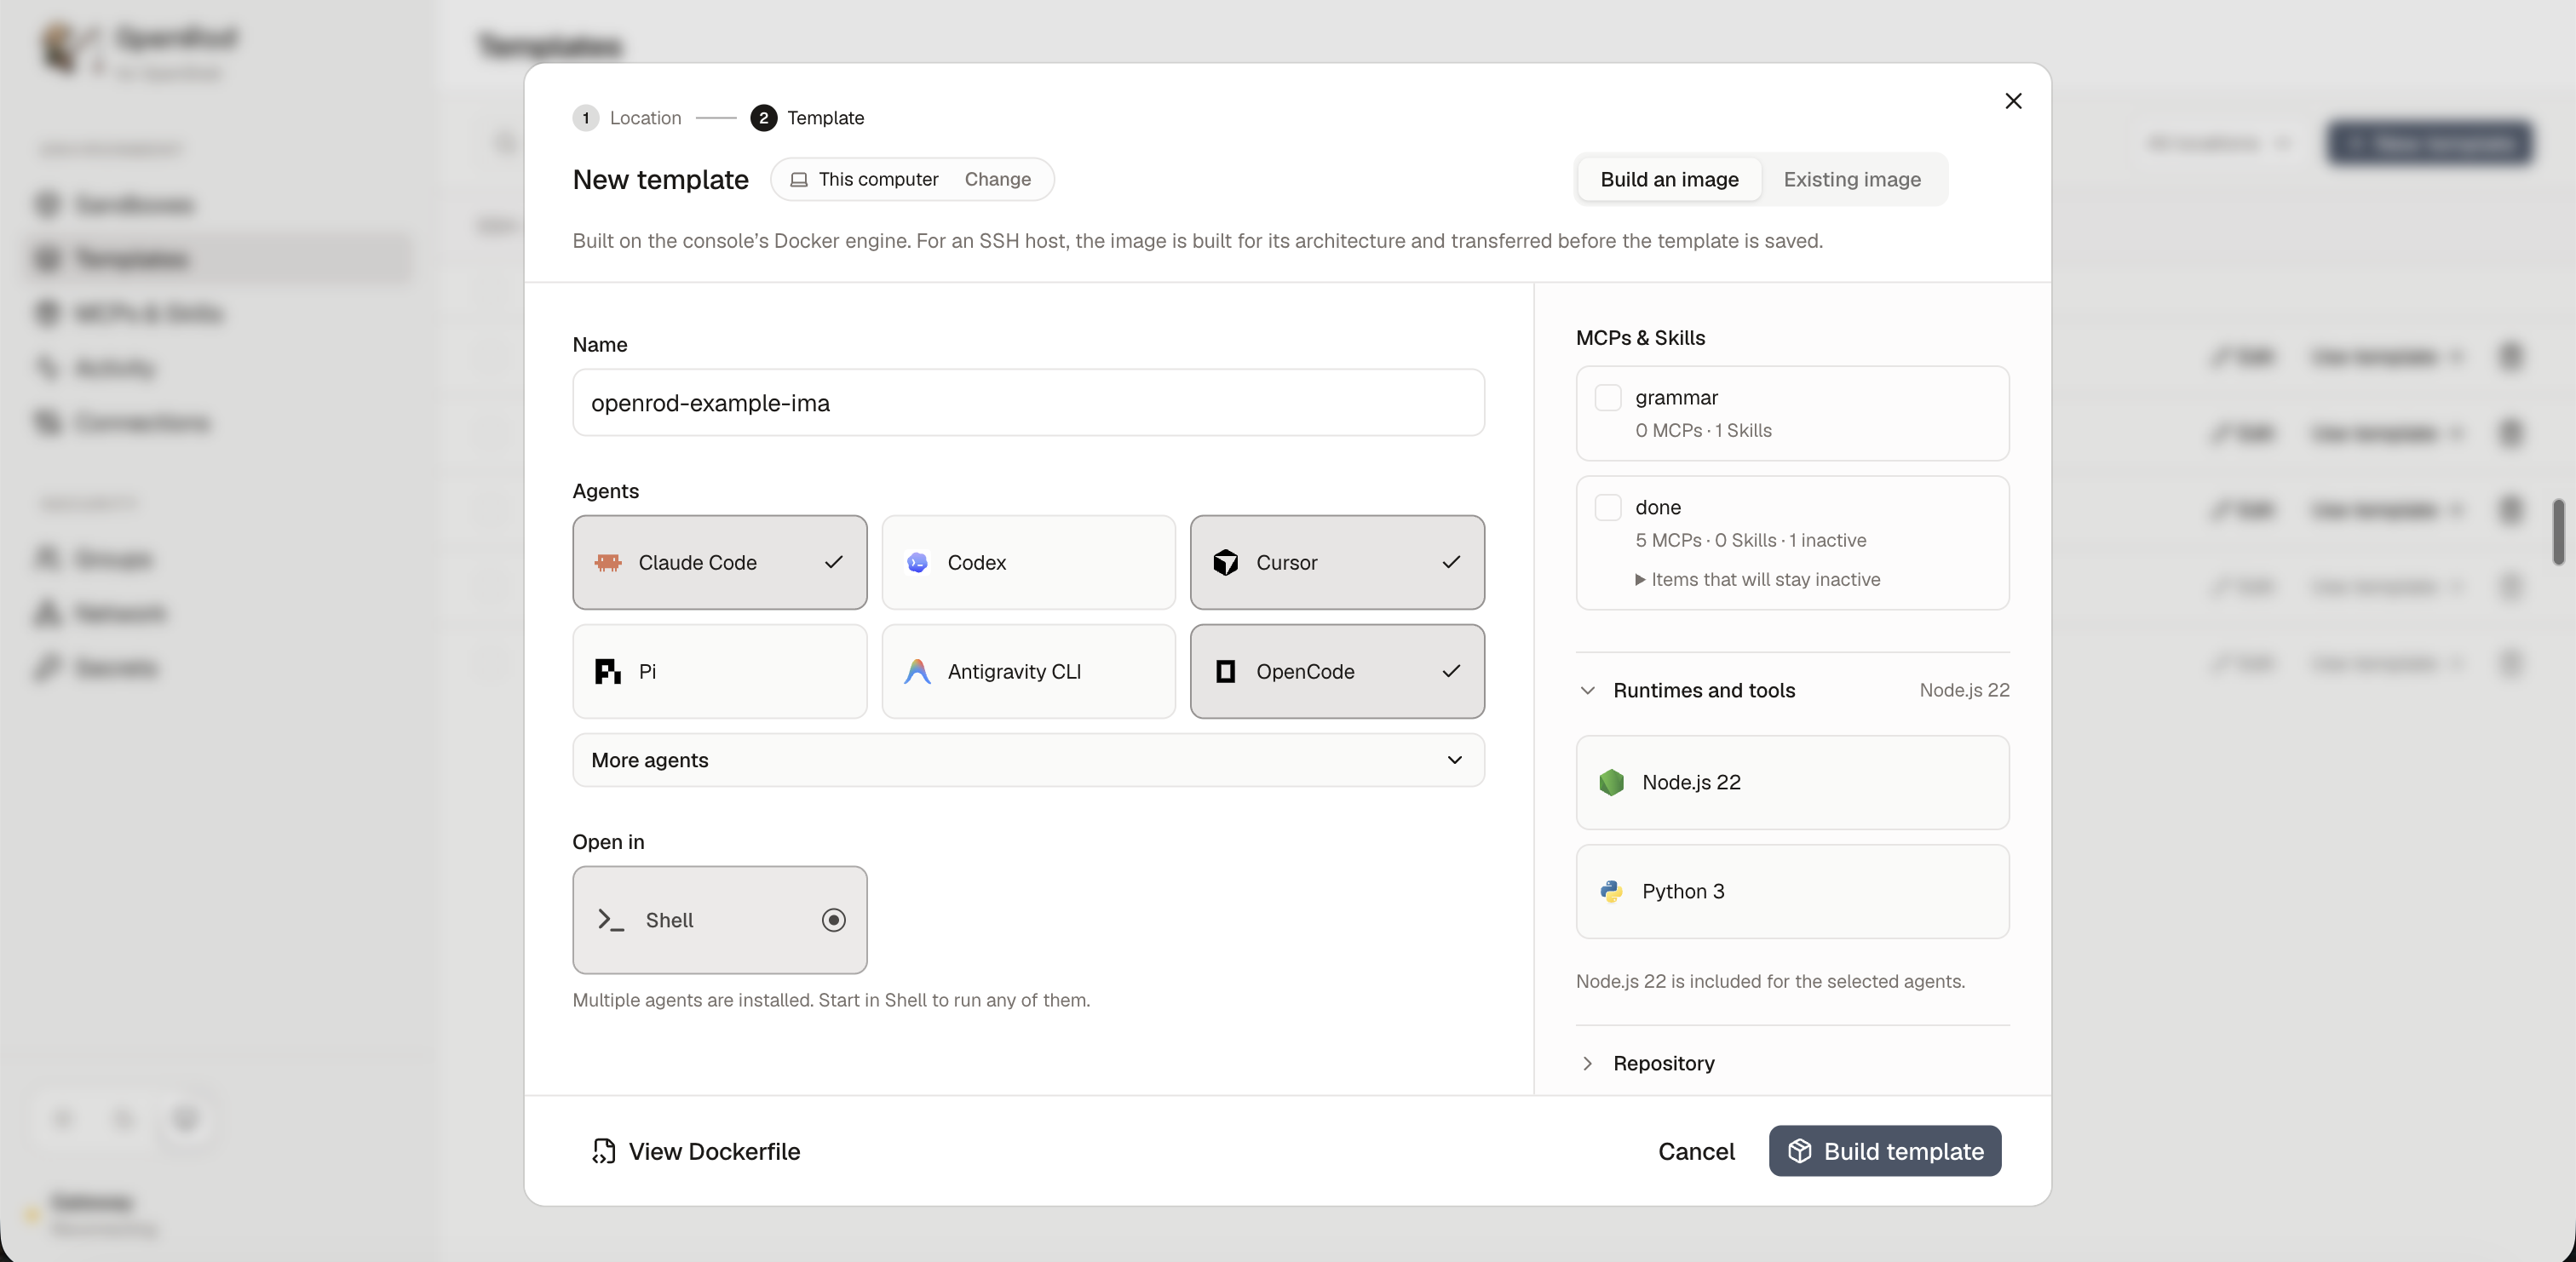This screenshot has height=1262, width=2576.
Task: Click the 'Node.js 22' summary text
Action: (x=1964, y=690)
